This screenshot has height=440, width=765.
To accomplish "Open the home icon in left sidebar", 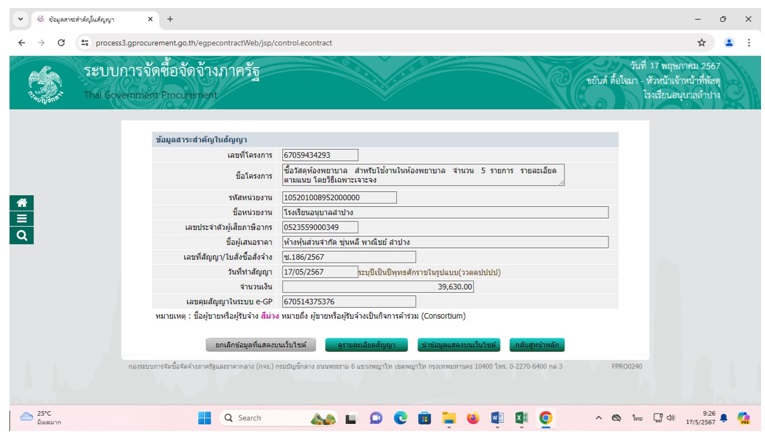I will 21,202.
